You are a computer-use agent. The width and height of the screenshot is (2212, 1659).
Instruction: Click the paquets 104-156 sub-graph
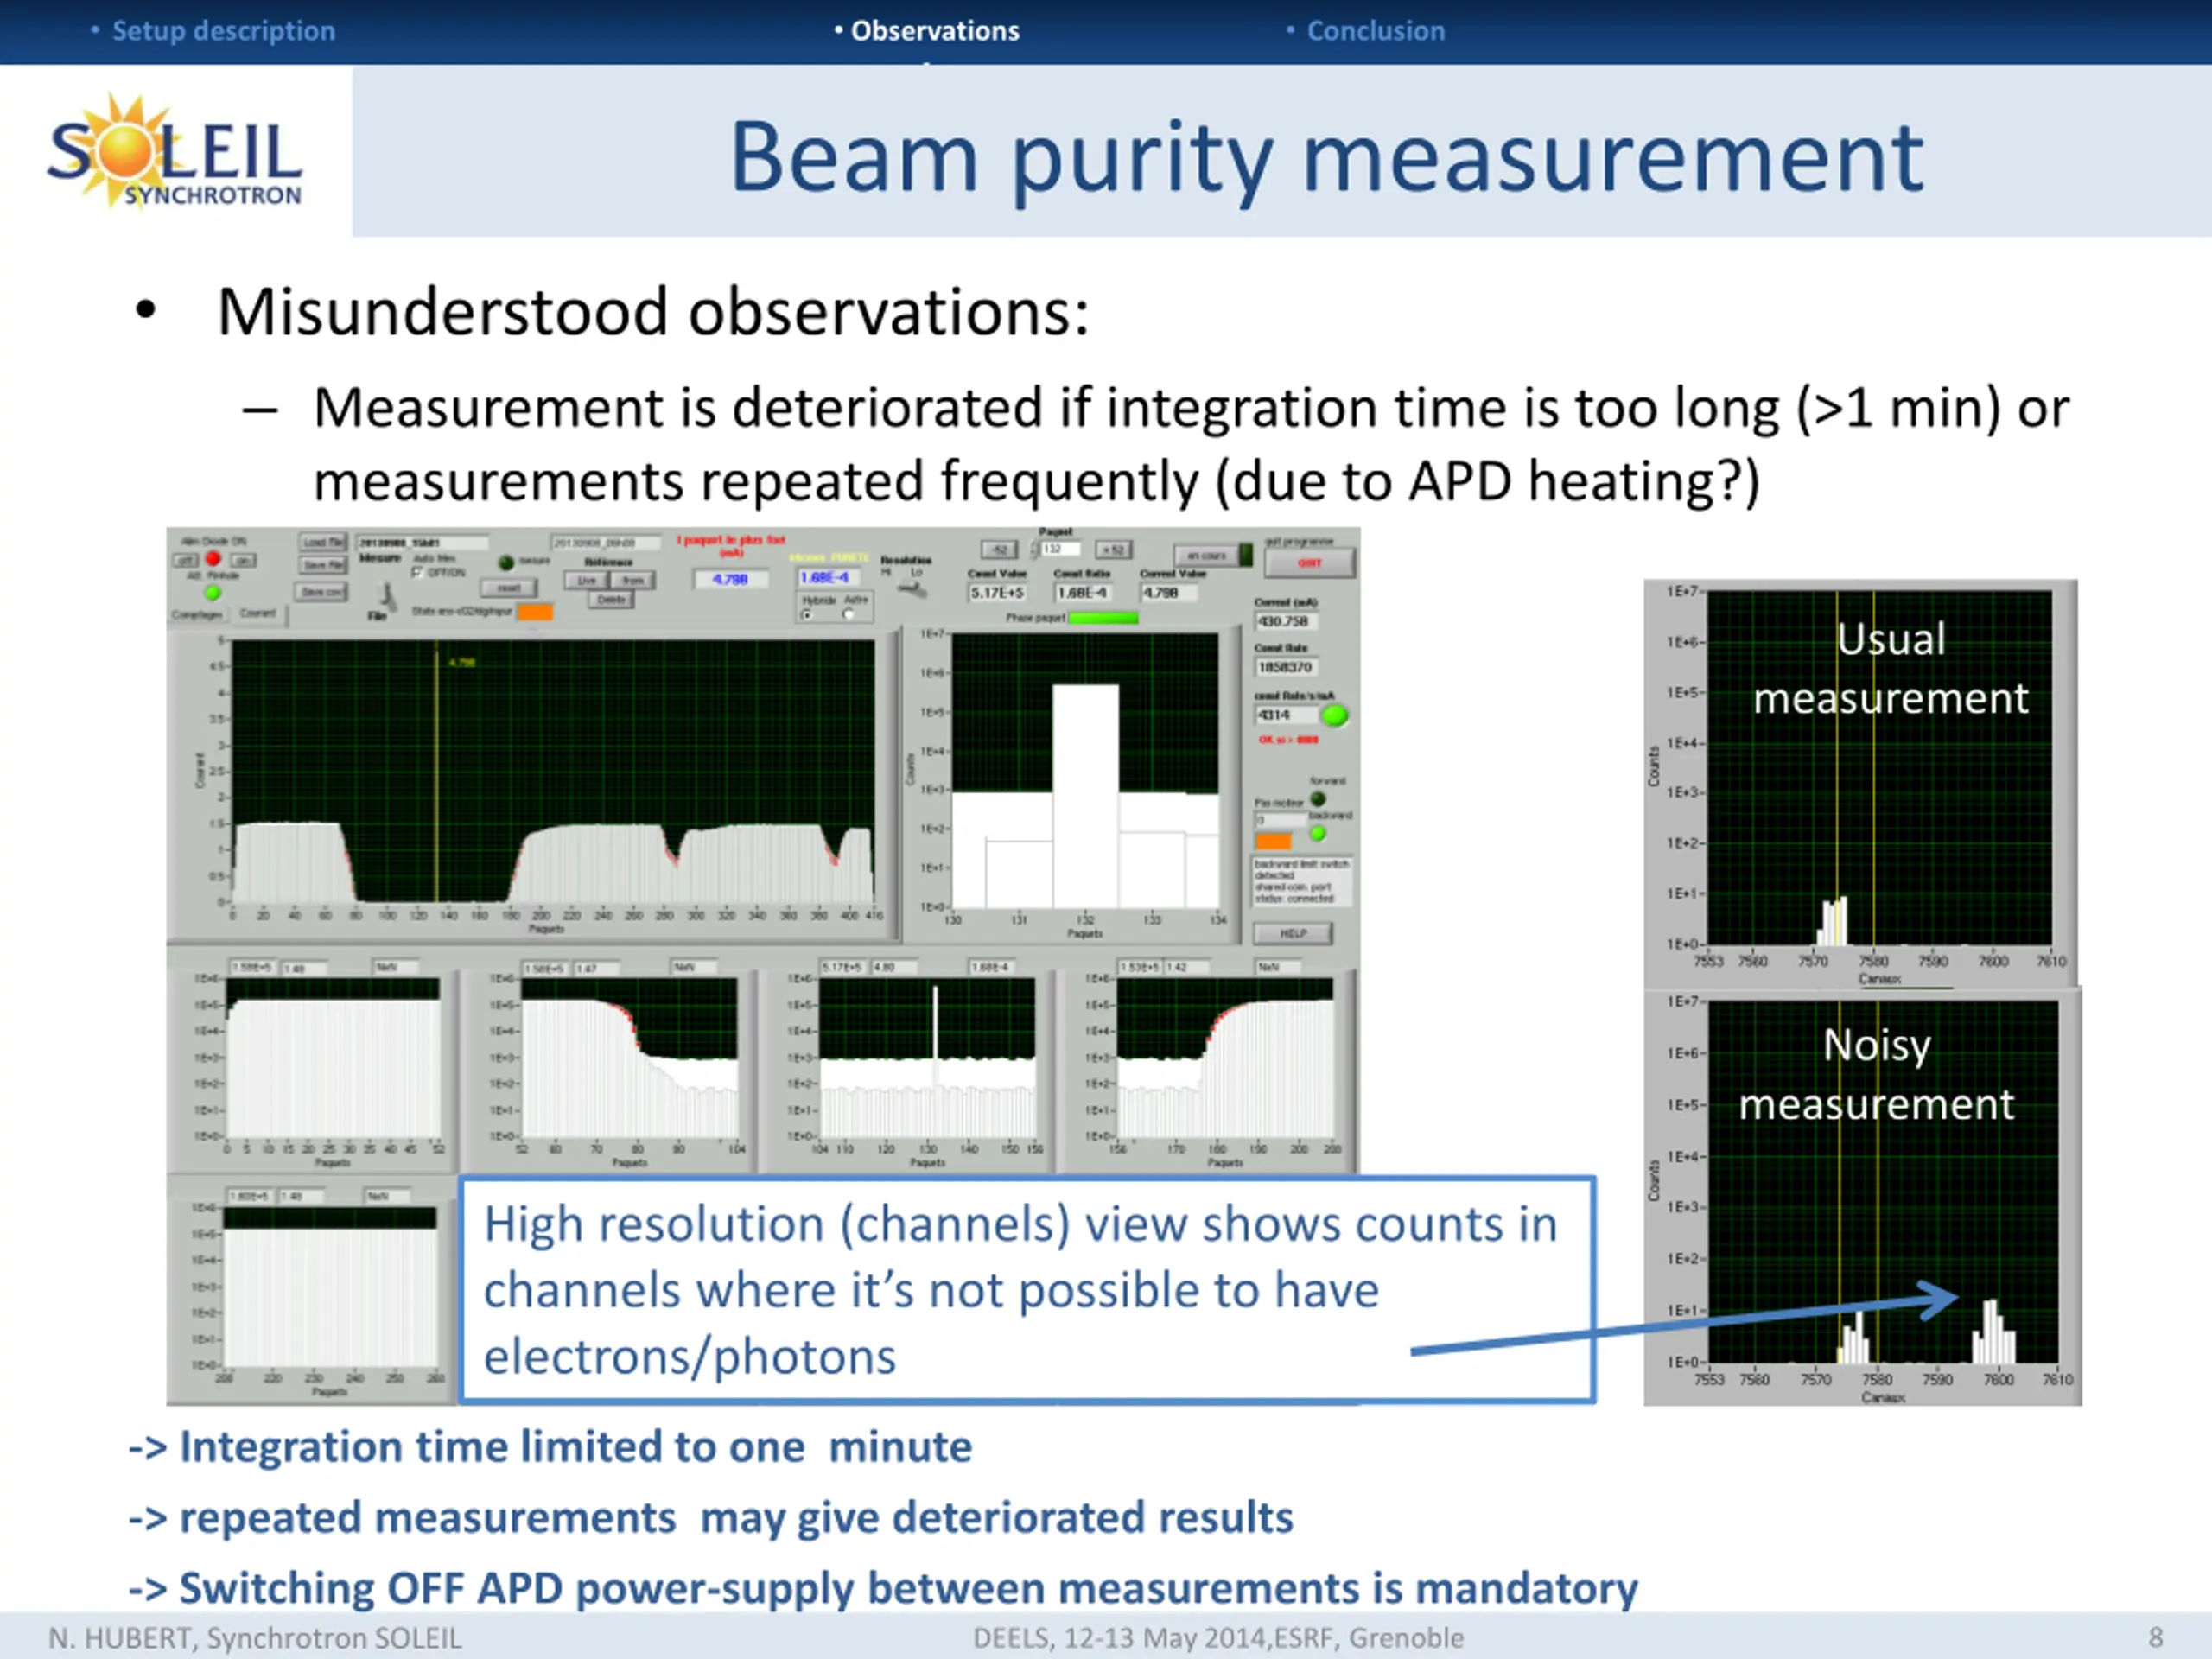(x=927, y=1058)
